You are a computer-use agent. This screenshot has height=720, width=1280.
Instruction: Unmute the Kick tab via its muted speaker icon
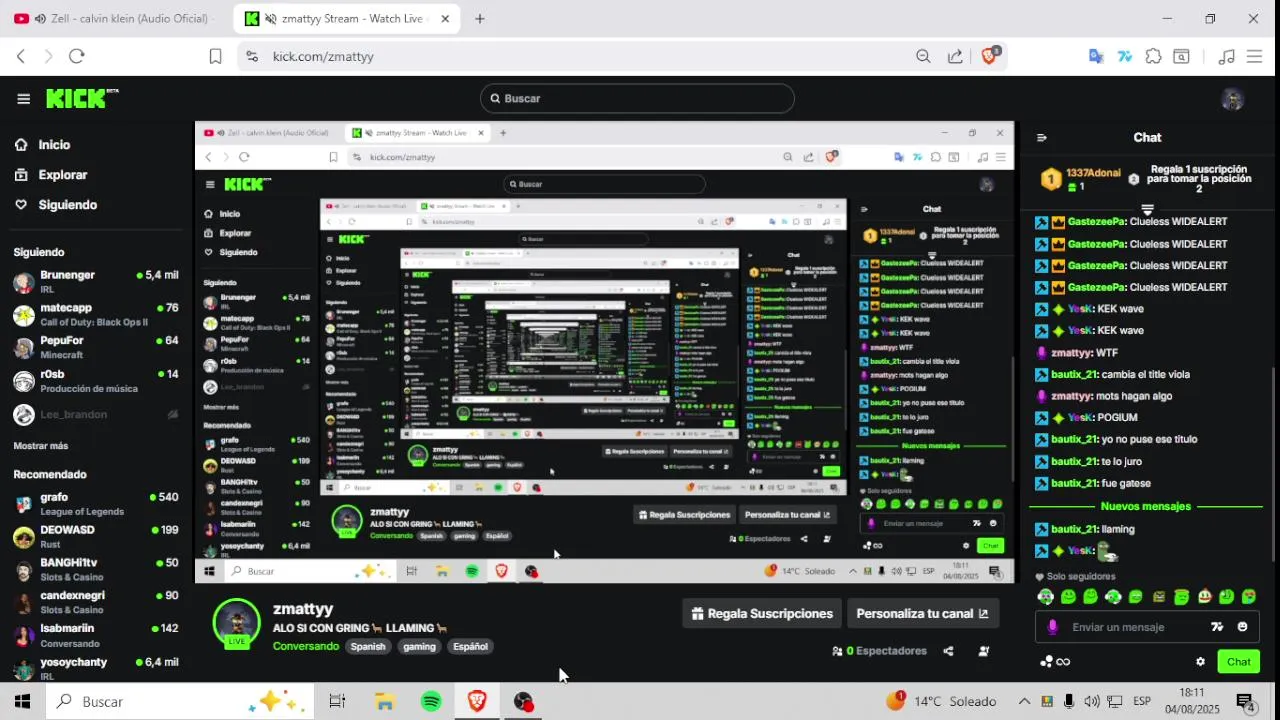[269, 18]
